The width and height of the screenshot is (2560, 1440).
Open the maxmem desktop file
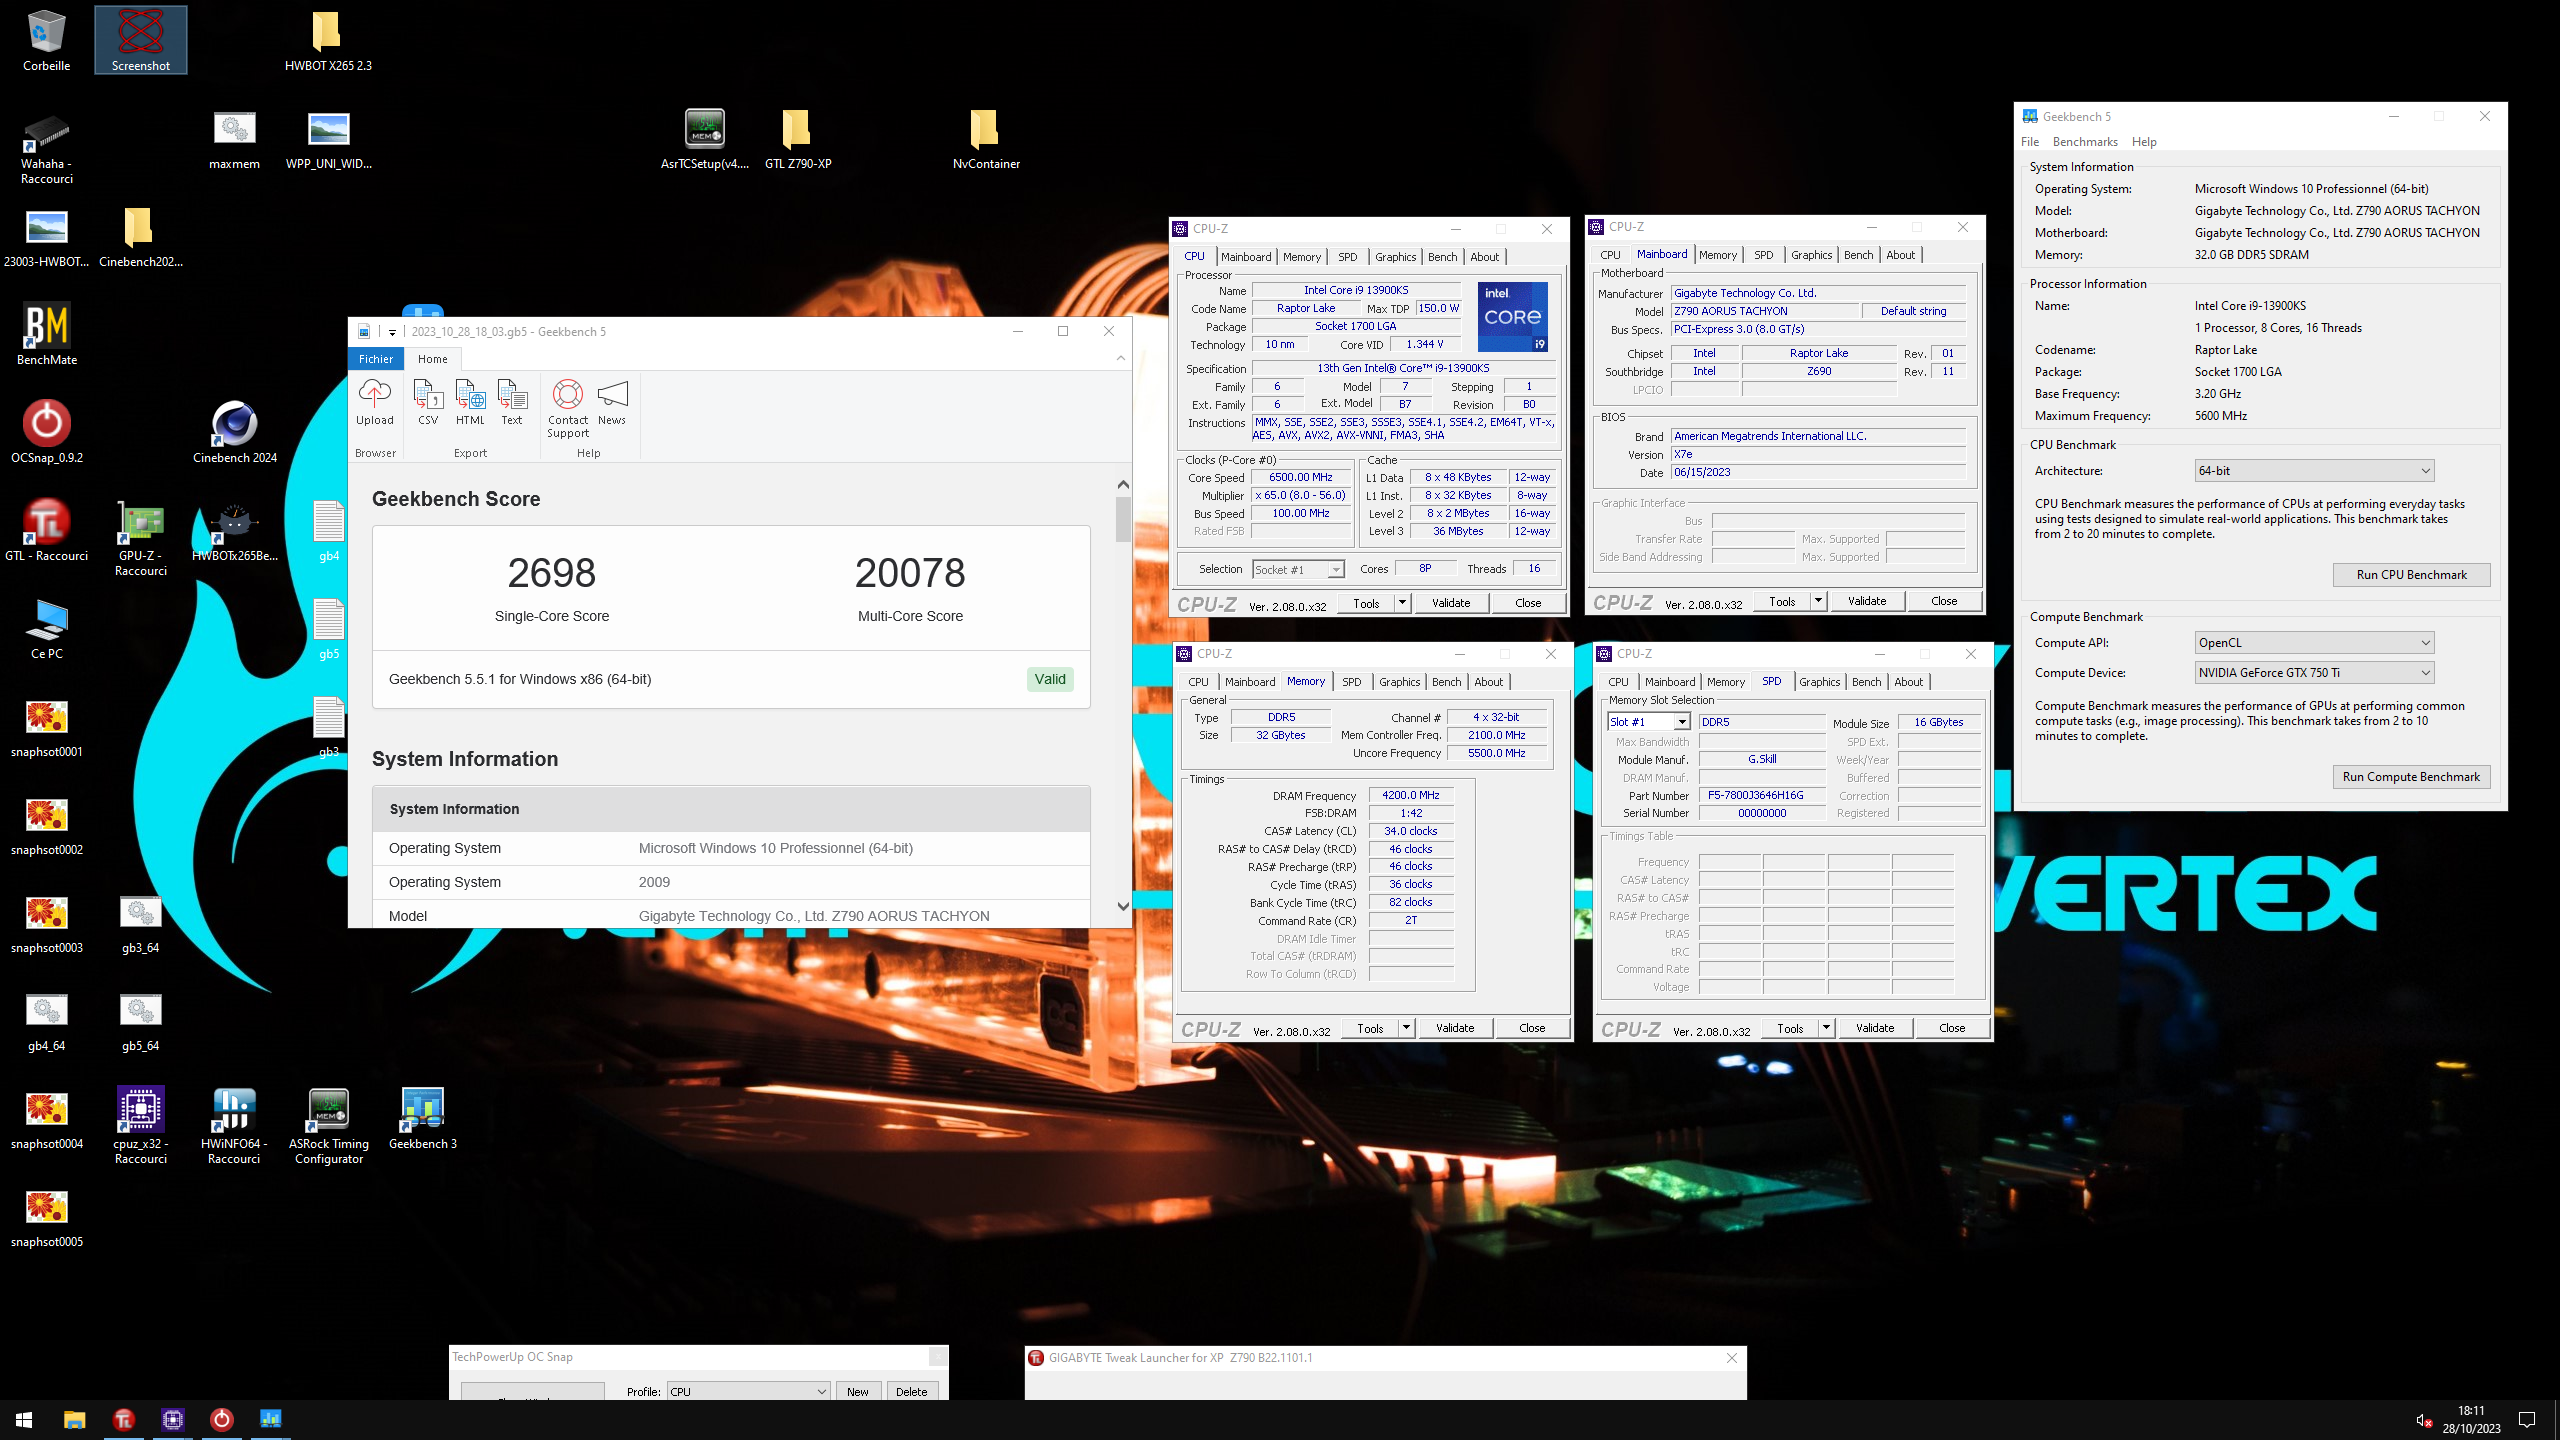(235, 138)
